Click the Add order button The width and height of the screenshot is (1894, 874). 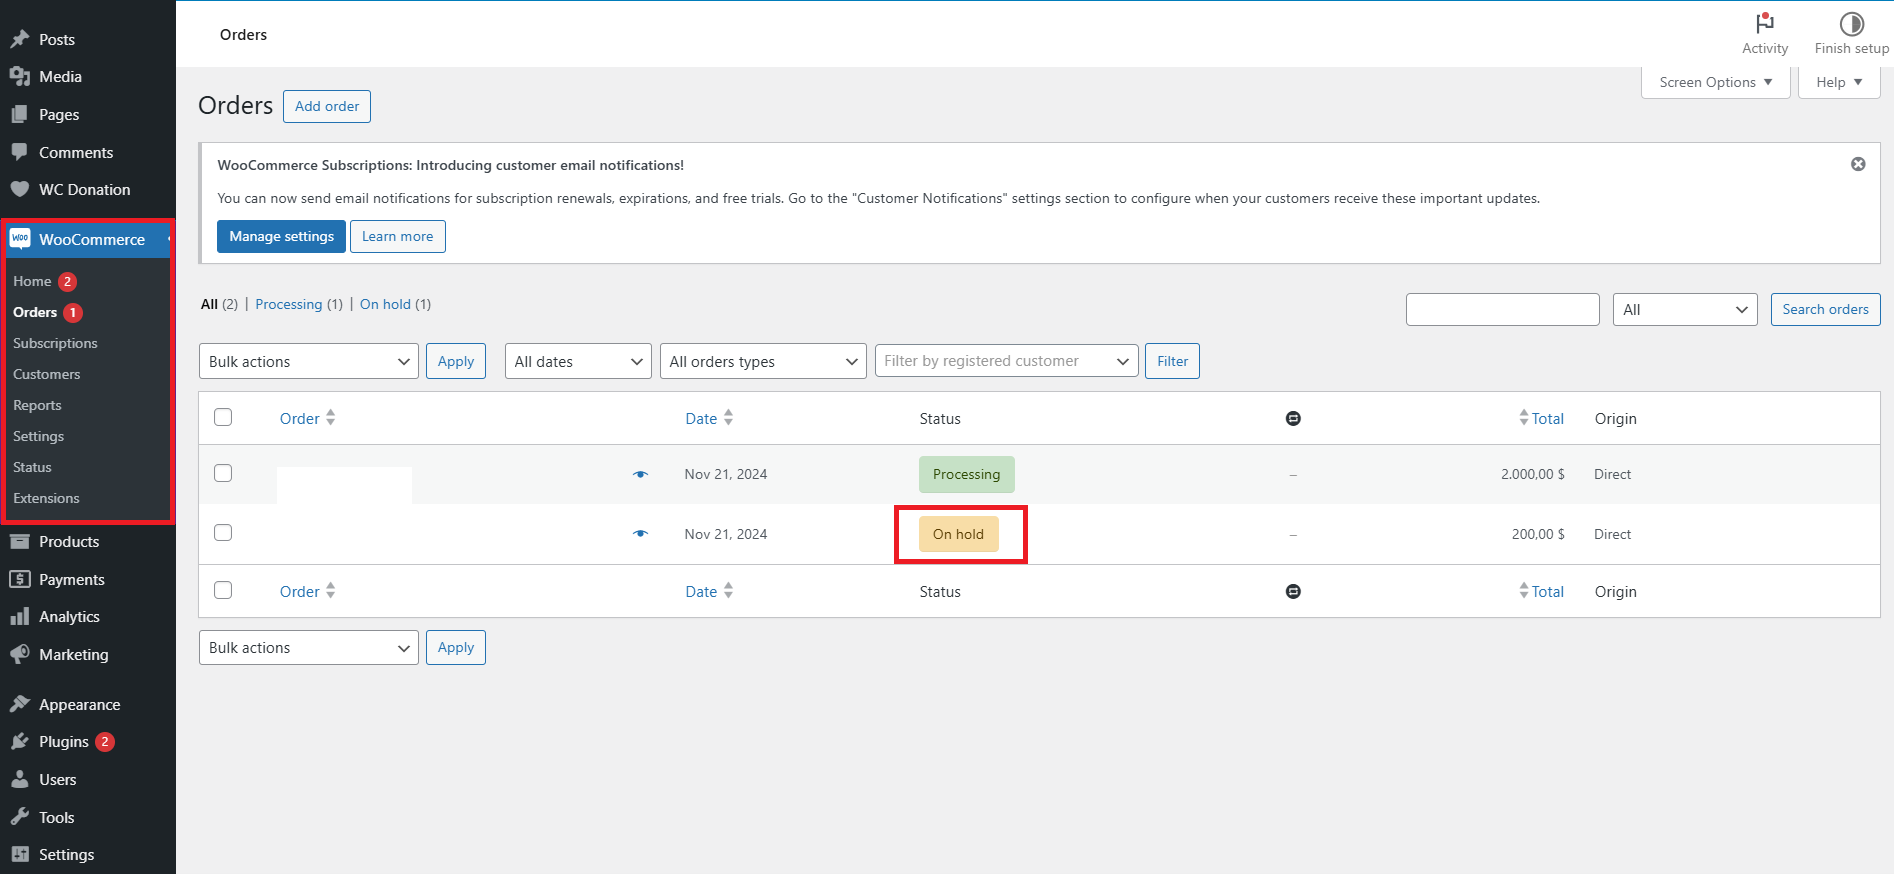click(x=327, y=106)
